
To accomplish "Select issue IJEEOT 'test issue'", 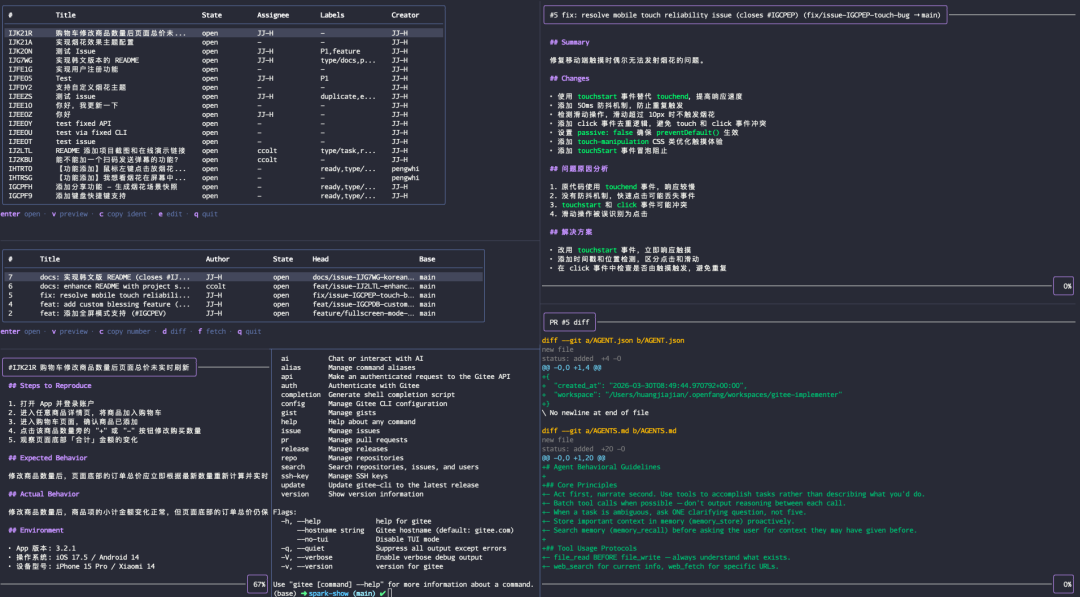I will [x=224, y=141].
